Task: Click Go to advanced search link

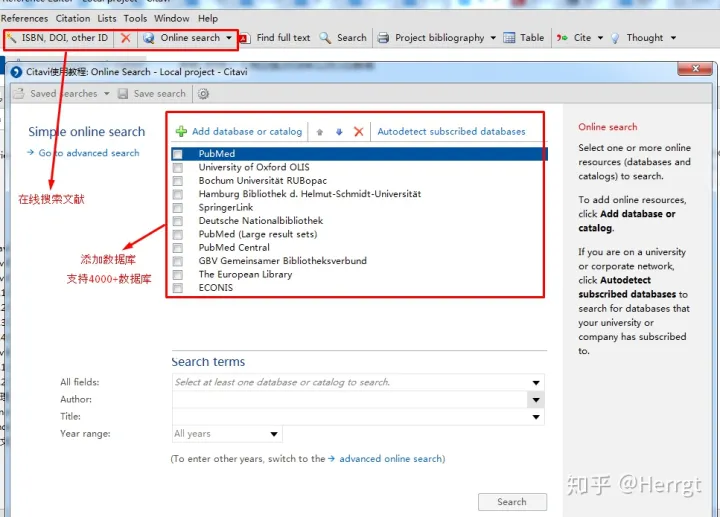Action: 89,153
